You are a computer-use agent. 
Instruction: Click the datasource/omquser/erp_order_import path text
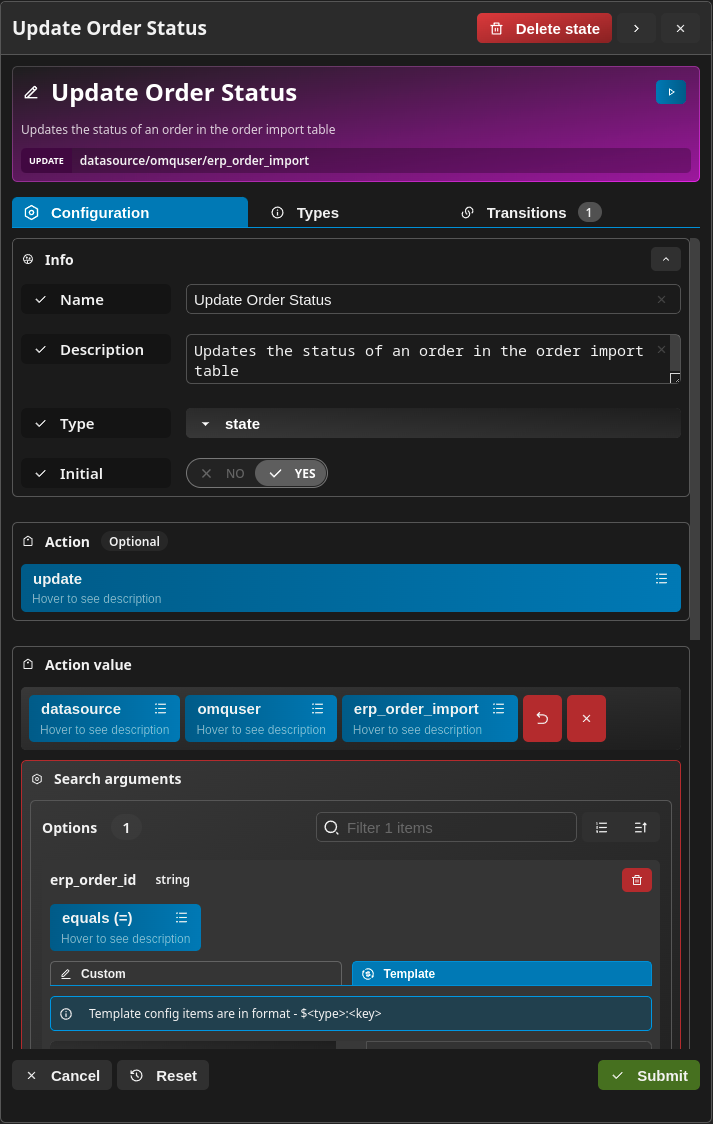194,161
